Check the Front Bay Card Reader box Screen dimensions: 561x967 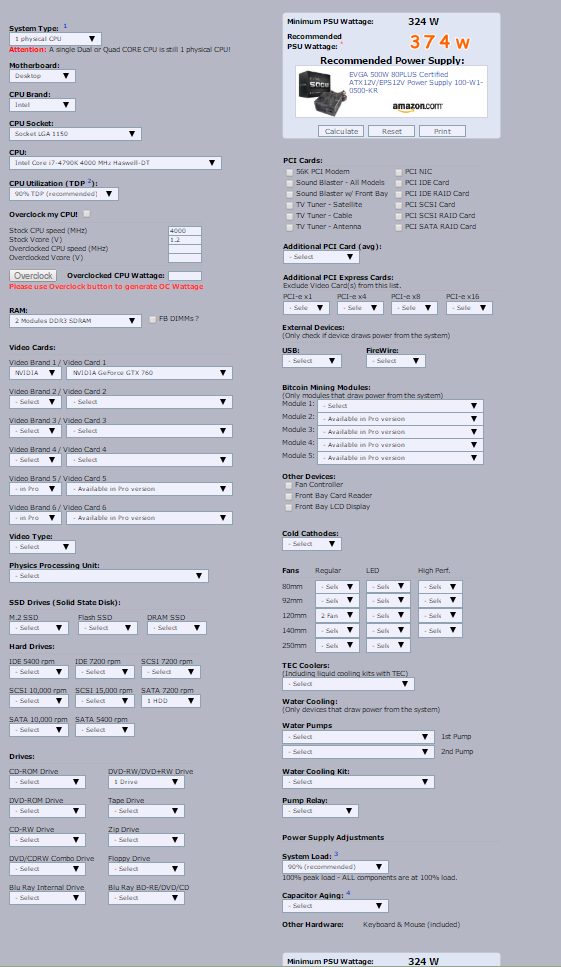pyautogui.click(x=288, y=496)
